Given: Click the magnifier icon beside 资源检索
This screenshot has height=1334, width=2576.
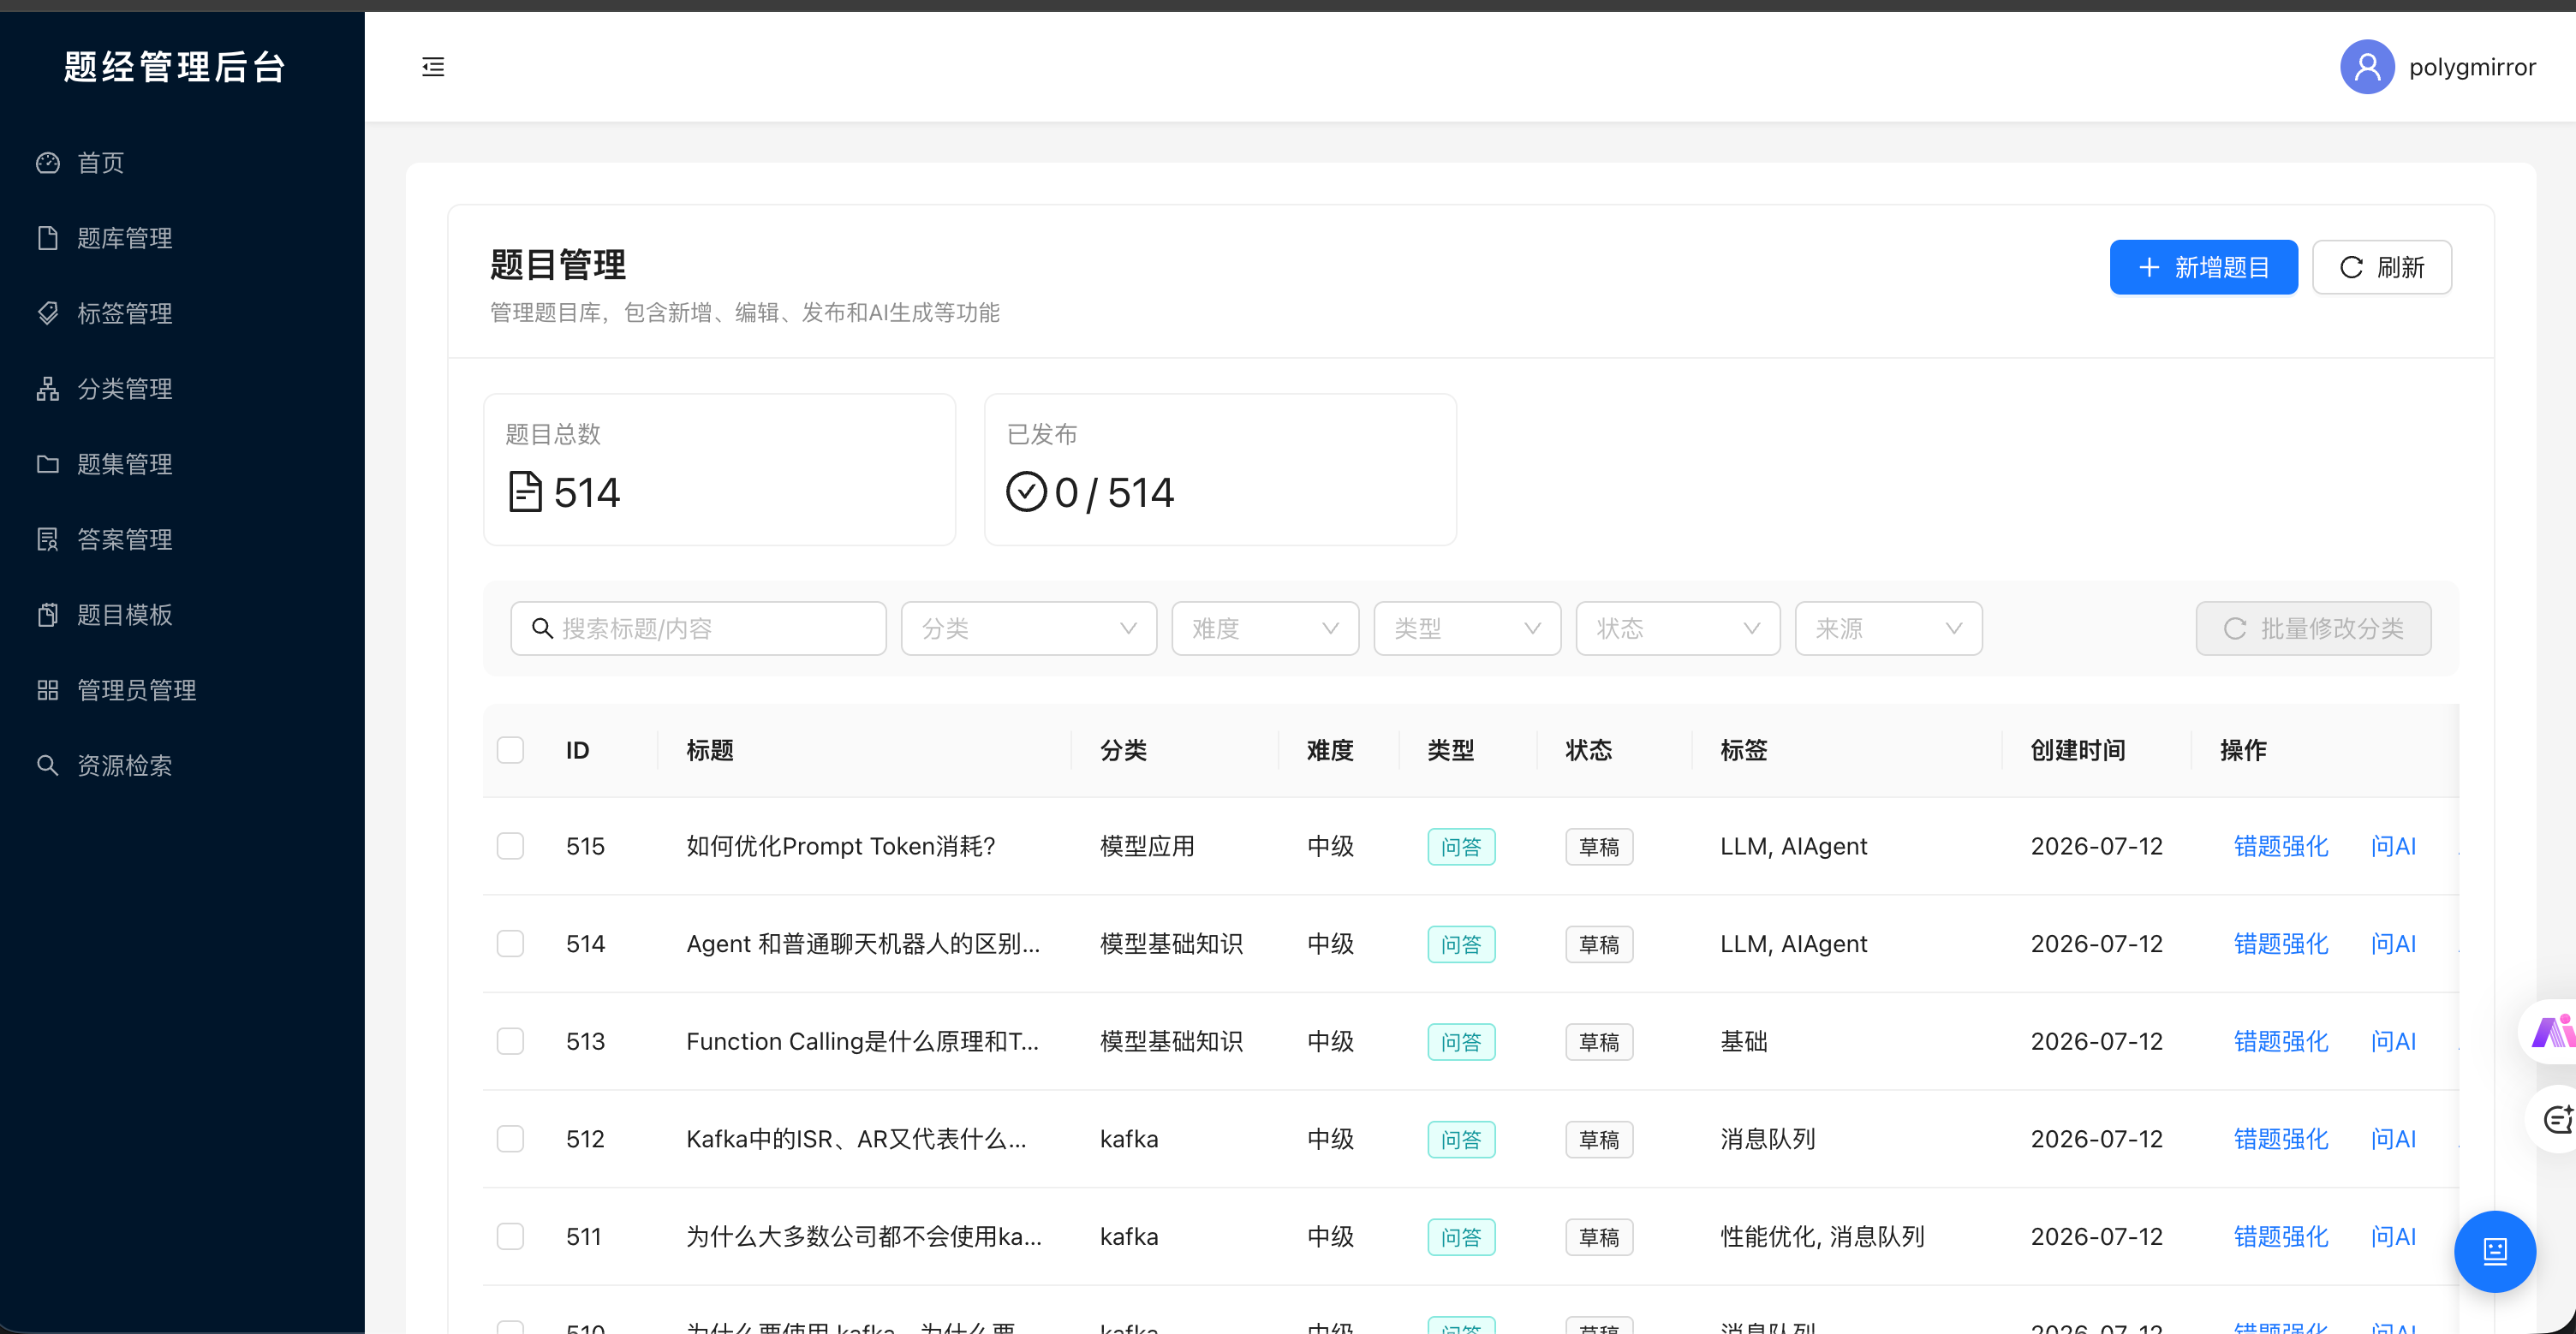Looking at the screenshot, I should point(47,765).
